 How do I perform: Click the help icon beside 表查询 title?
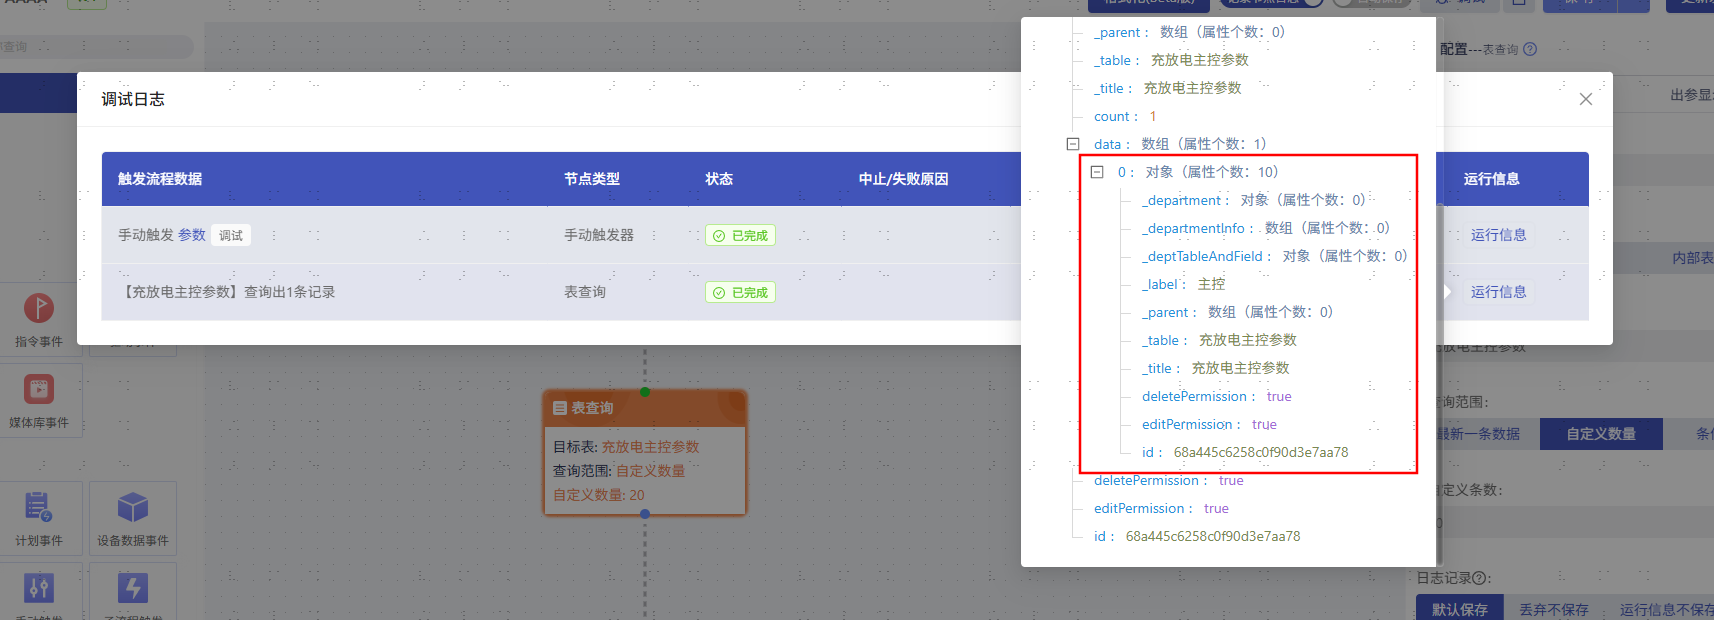1530,49
